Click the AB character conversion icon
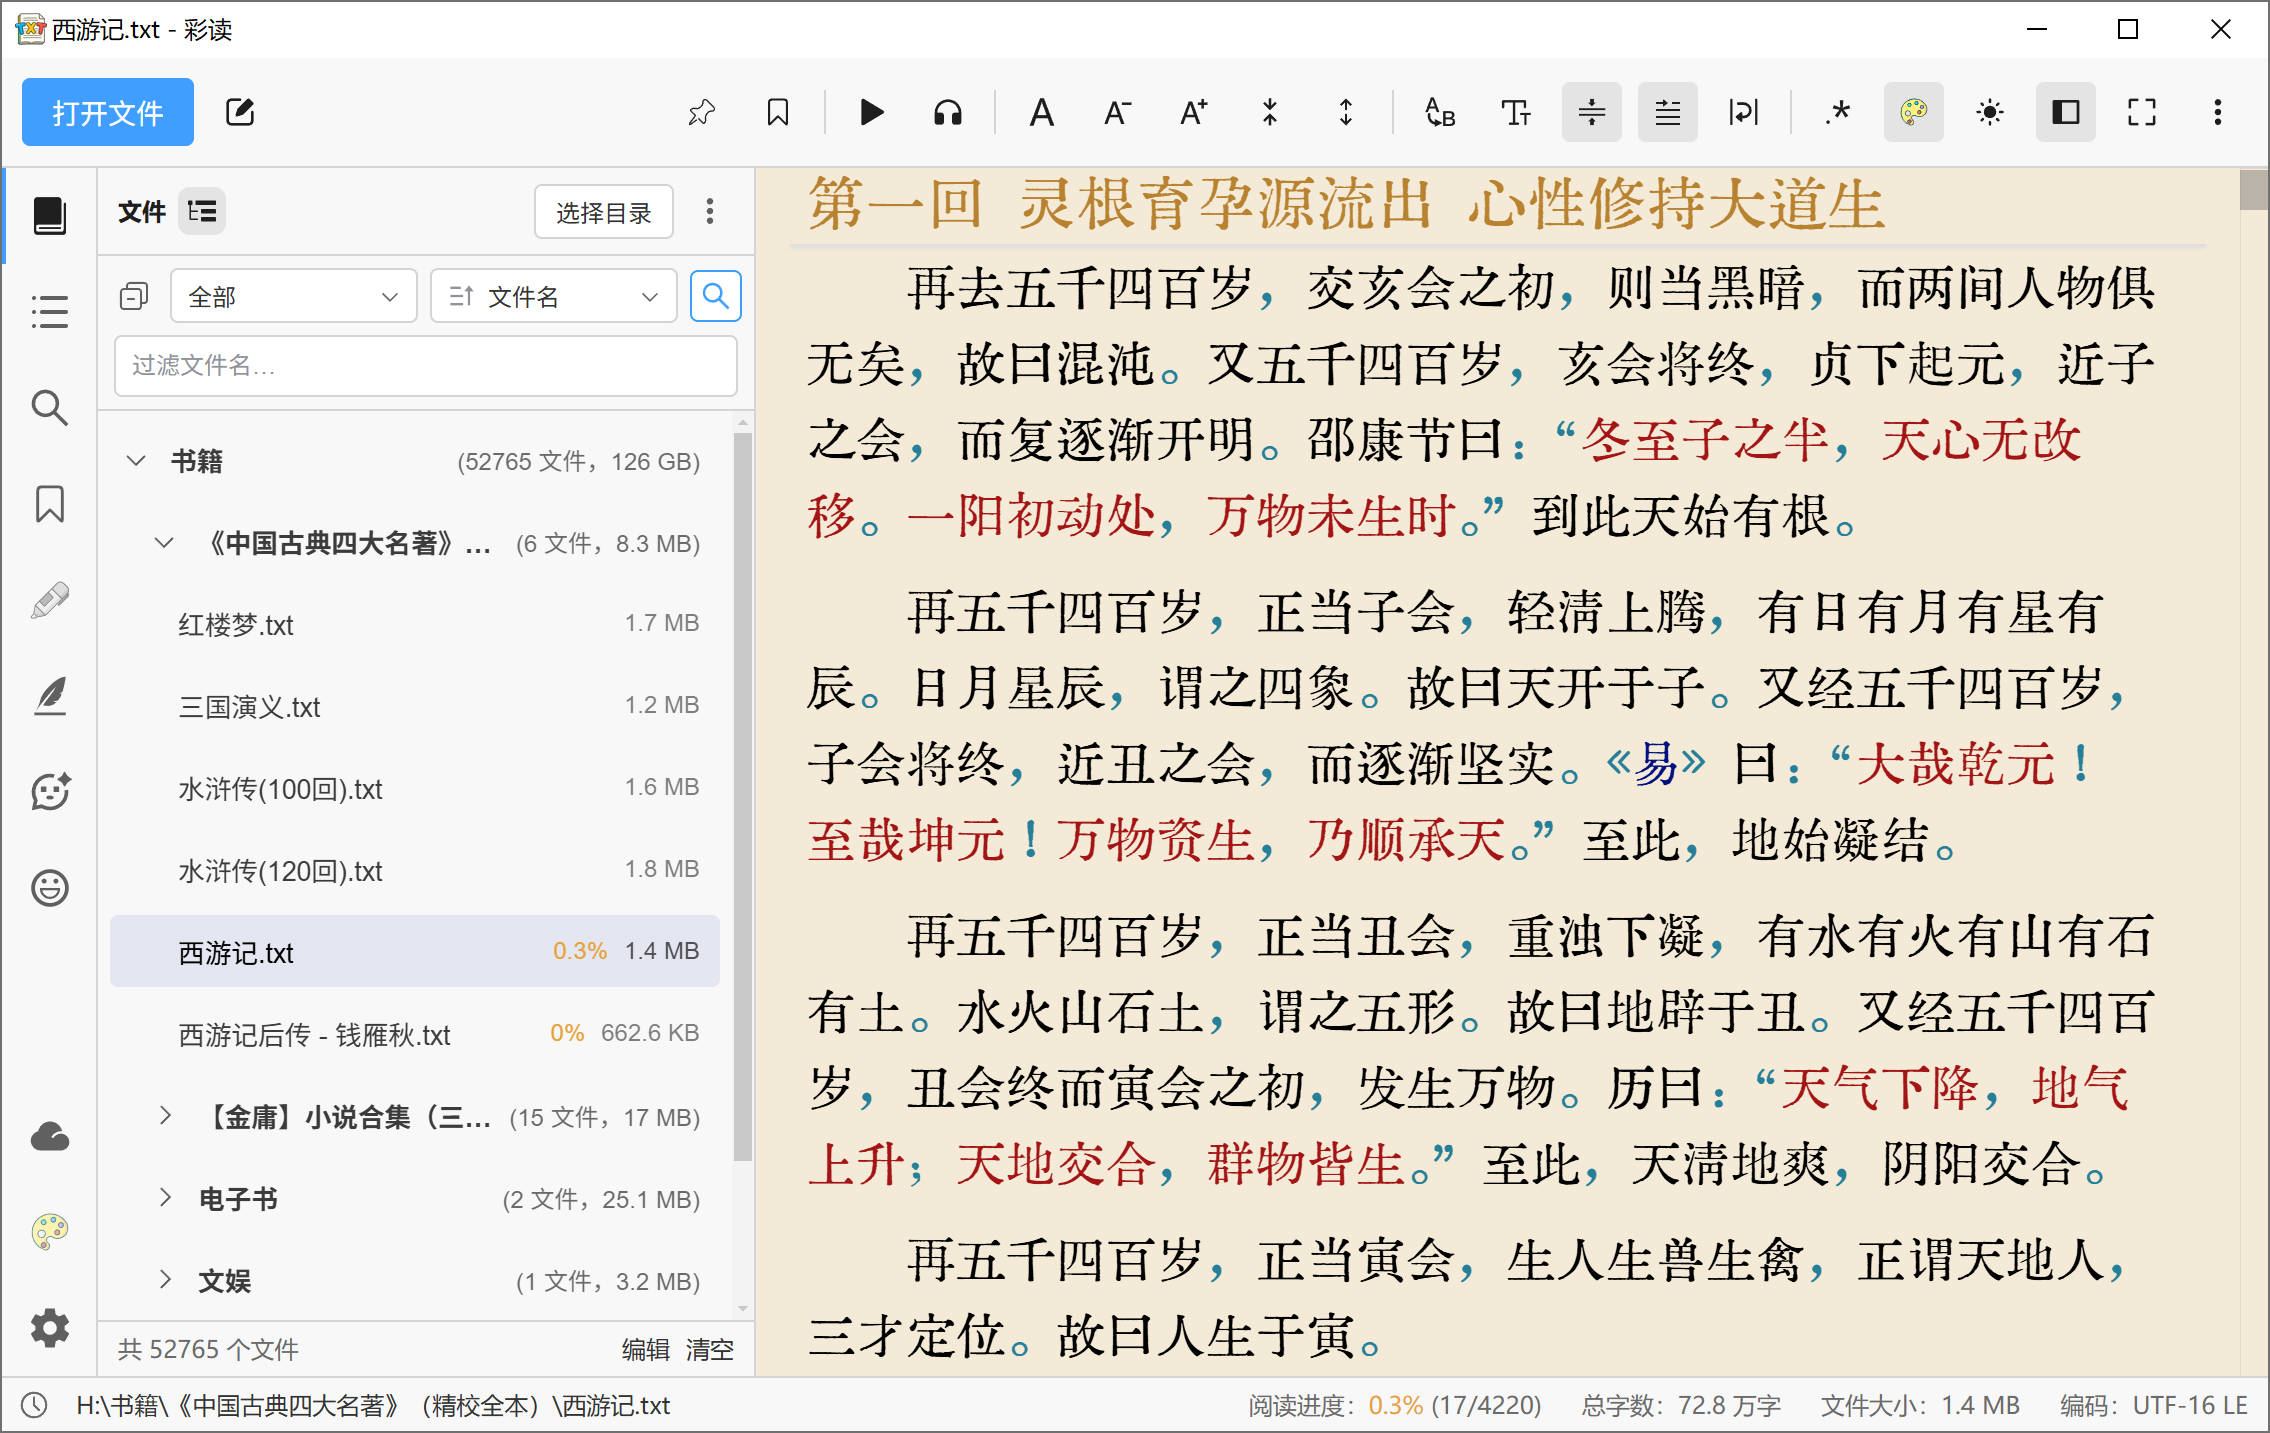2270x1433 pixels. 1440,112
